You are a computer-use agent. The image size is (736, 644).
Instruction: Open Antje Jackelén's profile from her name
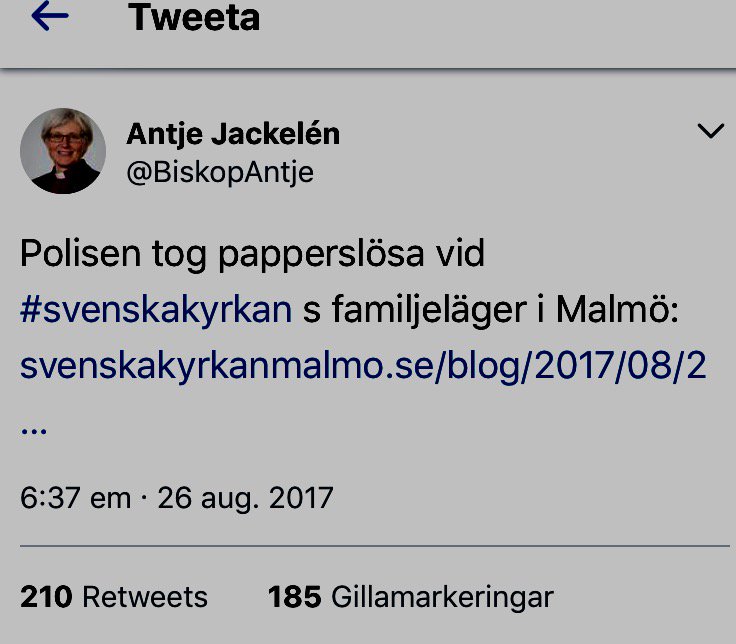pyautogui.click(x=233, y=134)
